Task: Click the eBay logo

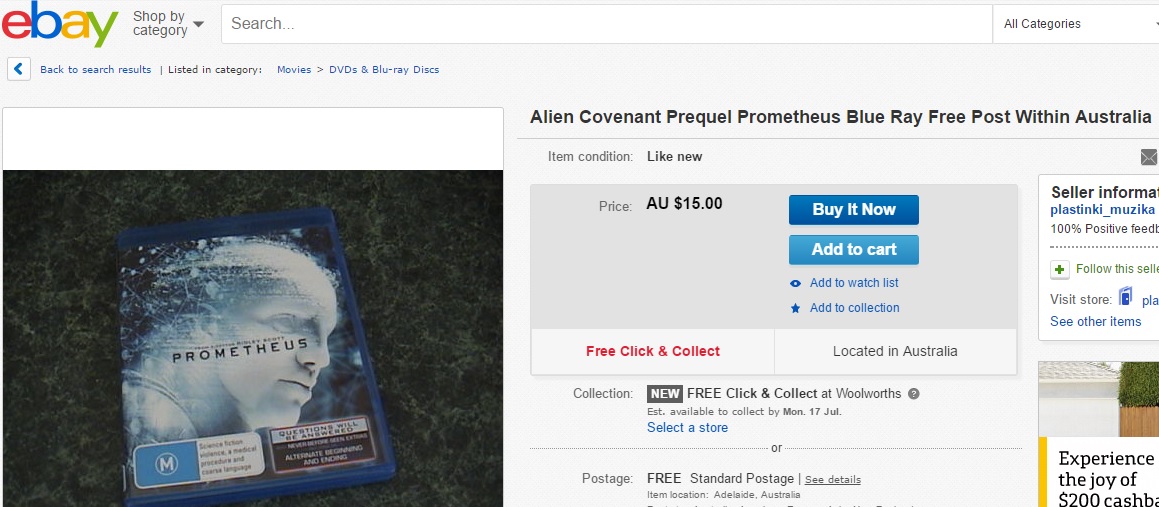Action: [60, 24]
